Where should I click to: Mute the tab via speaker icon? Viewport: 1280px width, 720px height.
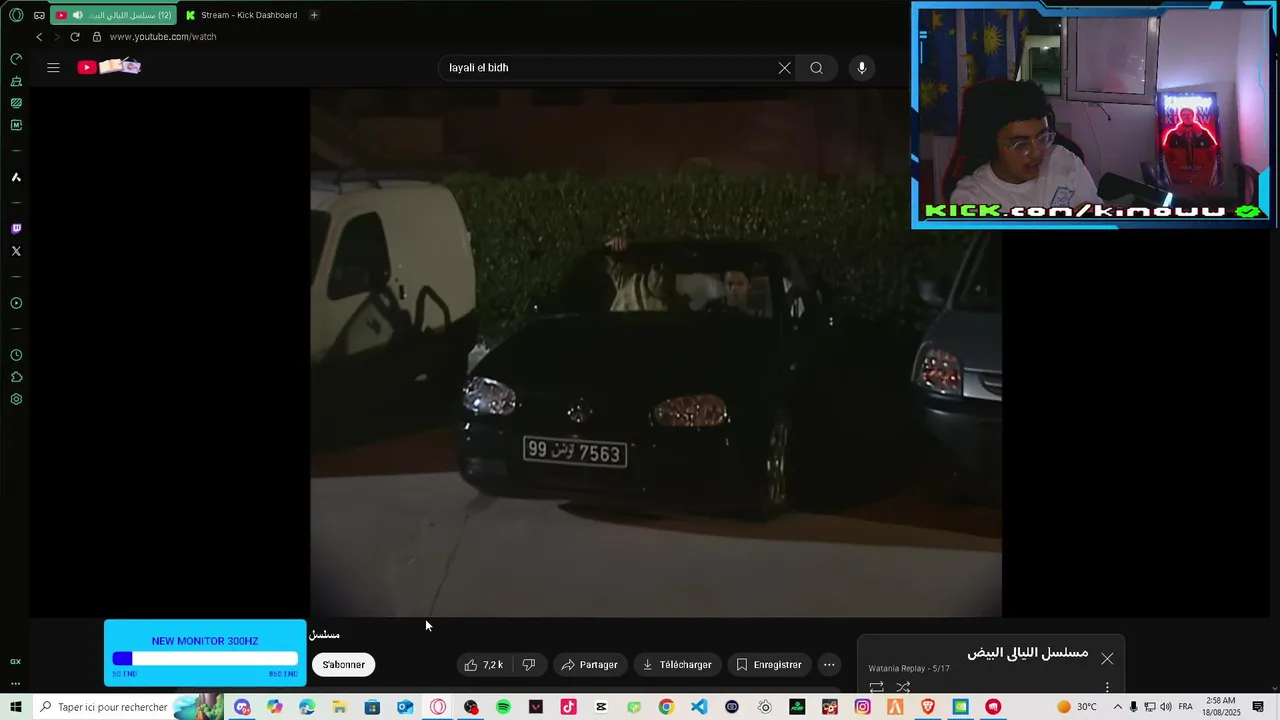tap(77, 15)
